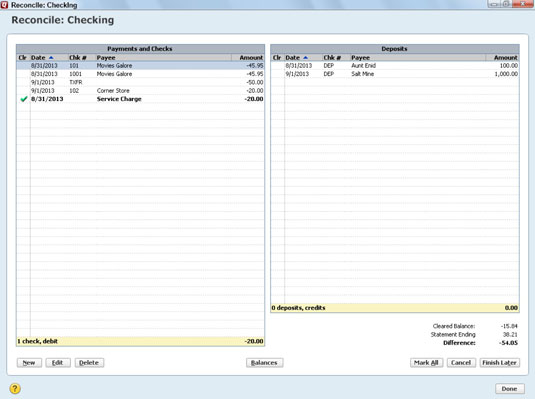Click the Done button
Screen dimensions: 535x399
(x=509, y=388)
